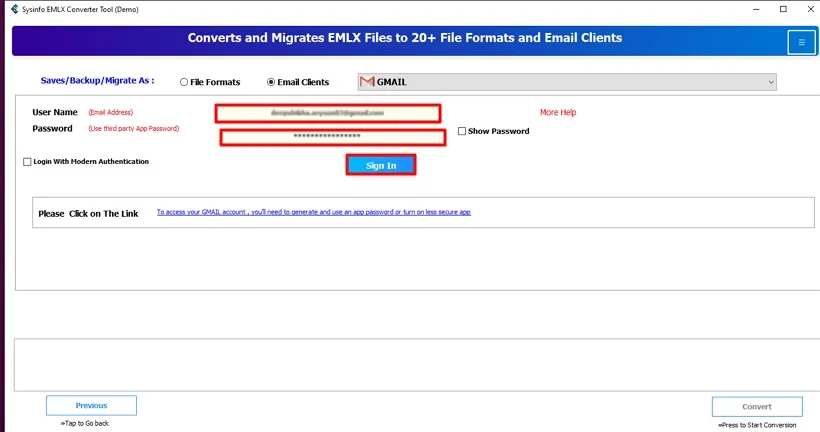
Task: Enable the Show Password checkbox
Action: pyautogui.click(x=462, y=131)
